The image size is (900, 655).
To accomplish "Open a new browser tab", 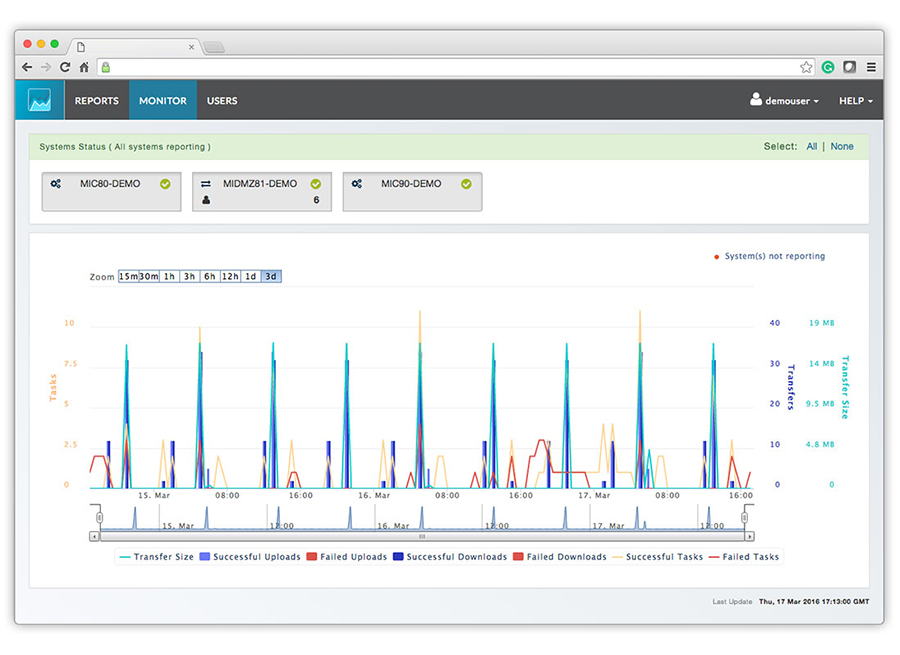I will [214, 47].
